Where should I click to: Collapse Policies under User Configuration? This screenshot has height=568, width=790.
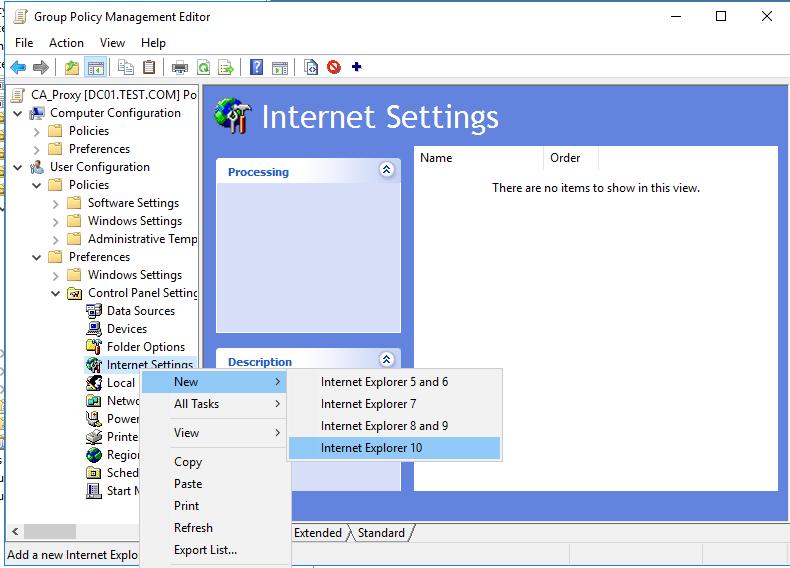click(36, 185)
